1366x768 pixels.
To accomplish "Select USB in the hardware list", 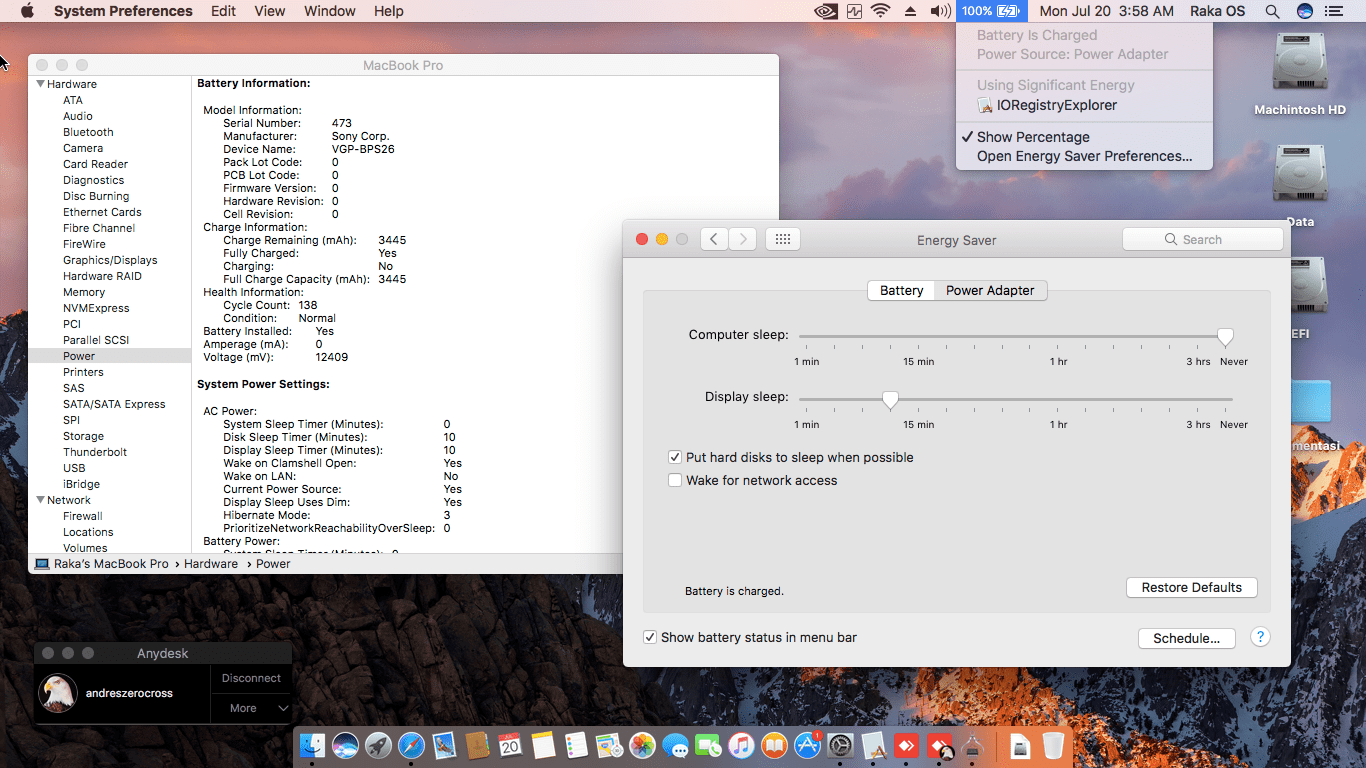I will pyautogui.click(x=74, y=468).
